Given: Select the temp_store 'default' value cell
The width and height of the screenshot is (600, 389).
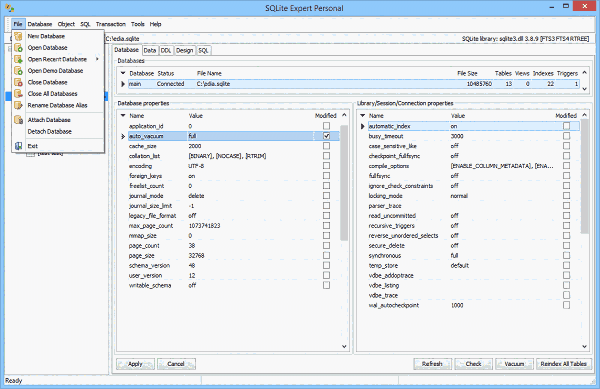Looking at the screenshot, I should (x=501, y=265).
